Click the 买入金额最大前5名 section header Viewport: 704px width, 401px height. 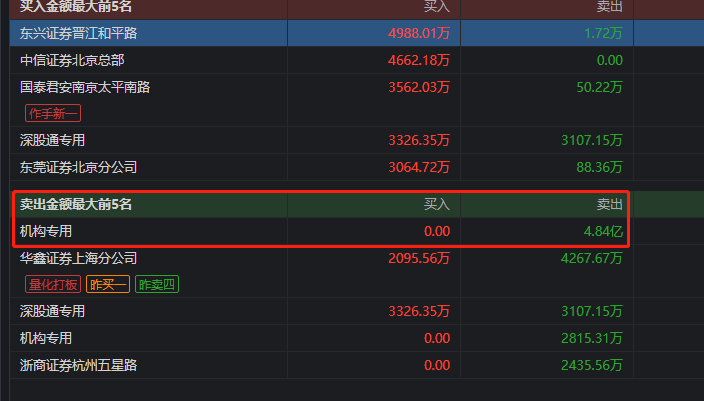[76, 6]
